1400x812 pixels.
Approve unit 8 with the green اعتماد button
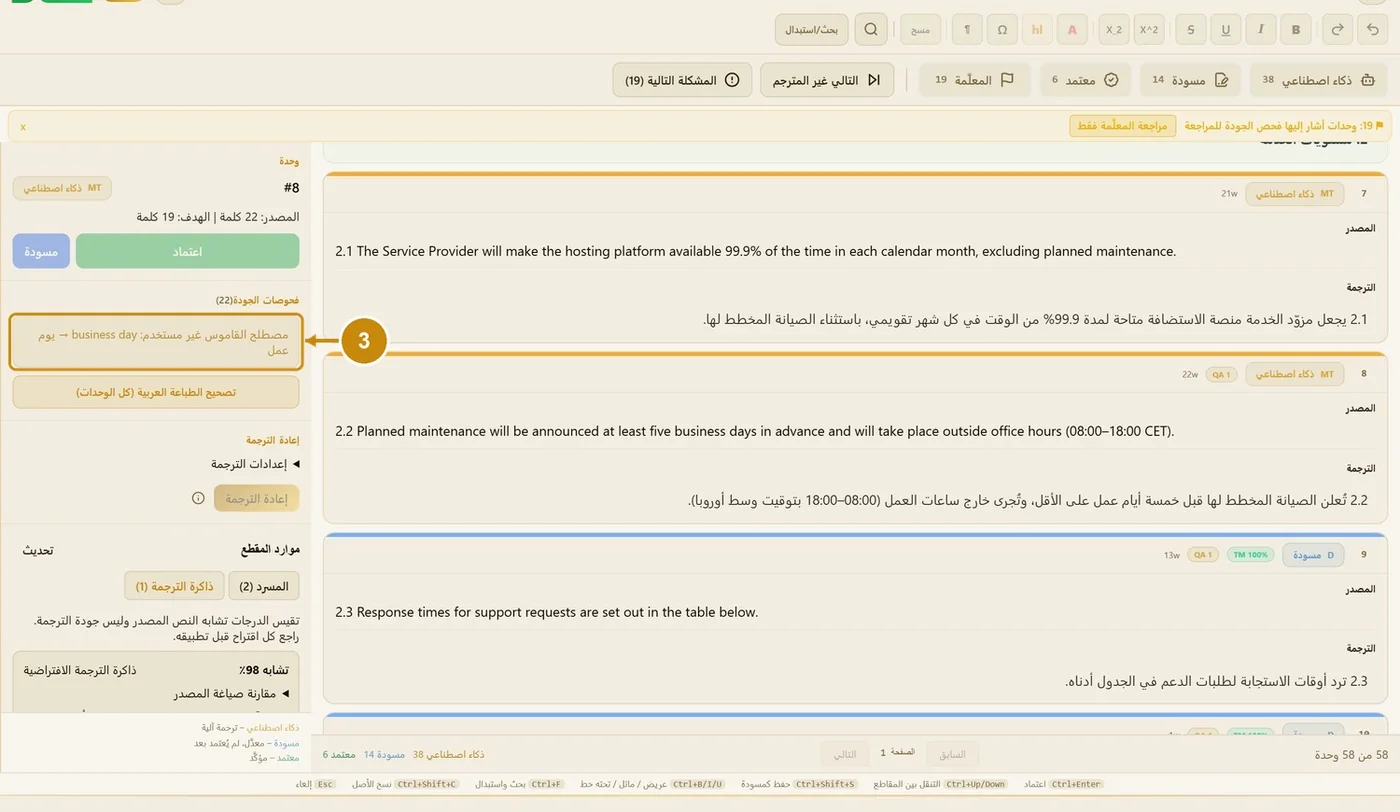187,251
